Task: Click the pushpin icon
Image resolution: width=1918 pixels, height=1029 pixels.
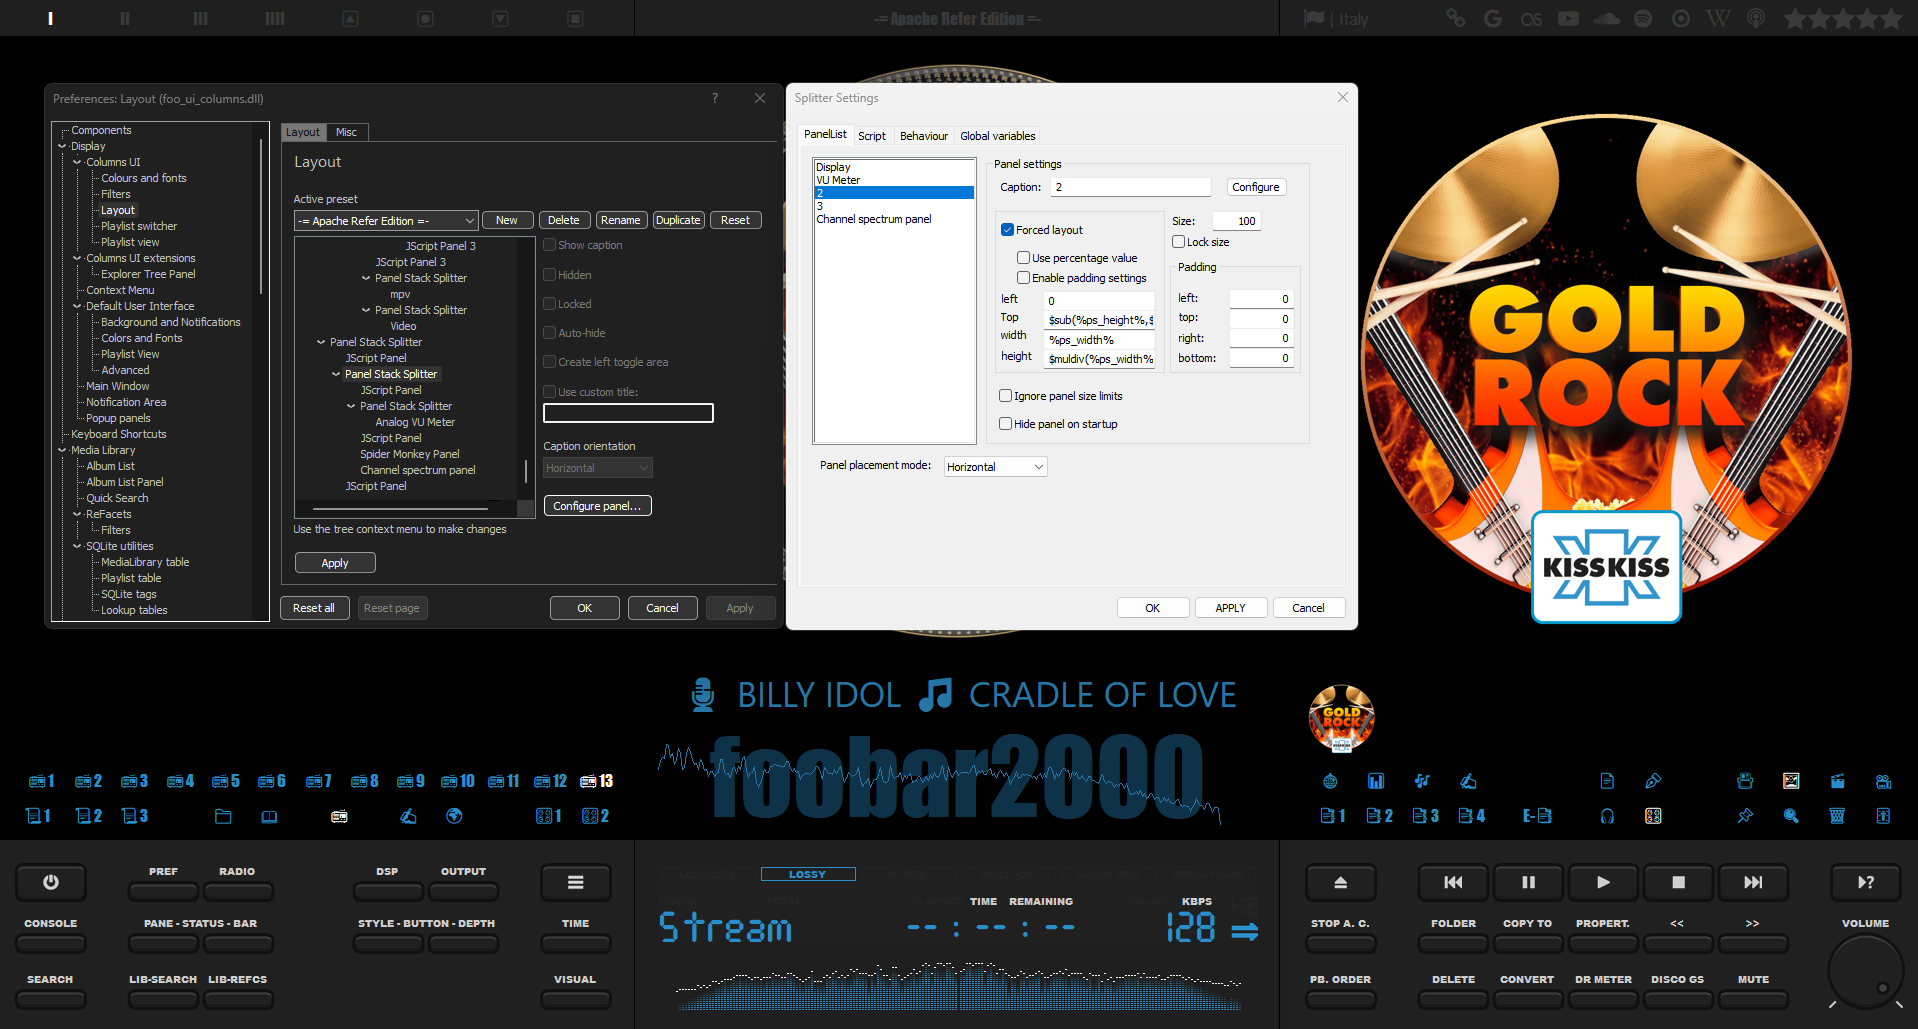Action: 1745,816
